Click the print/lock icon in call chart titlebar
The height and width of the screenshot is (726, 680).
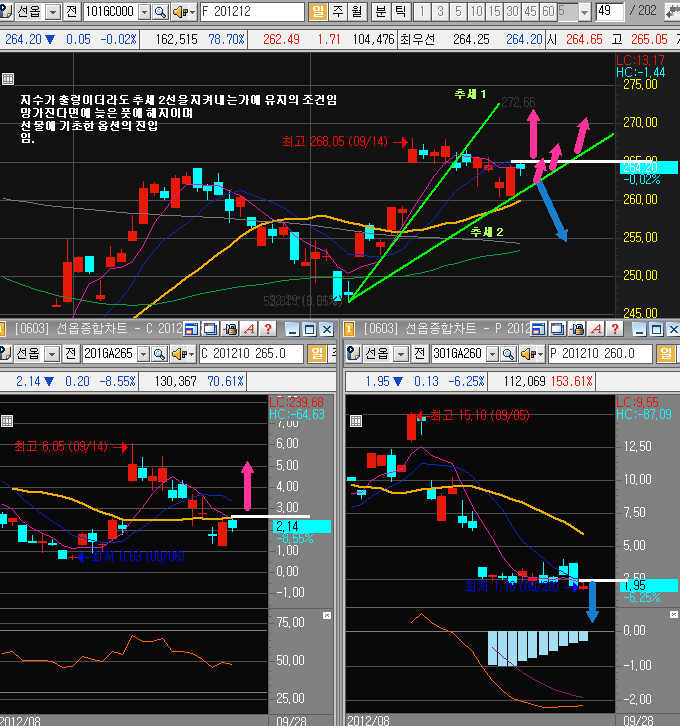tap(231, 328)
